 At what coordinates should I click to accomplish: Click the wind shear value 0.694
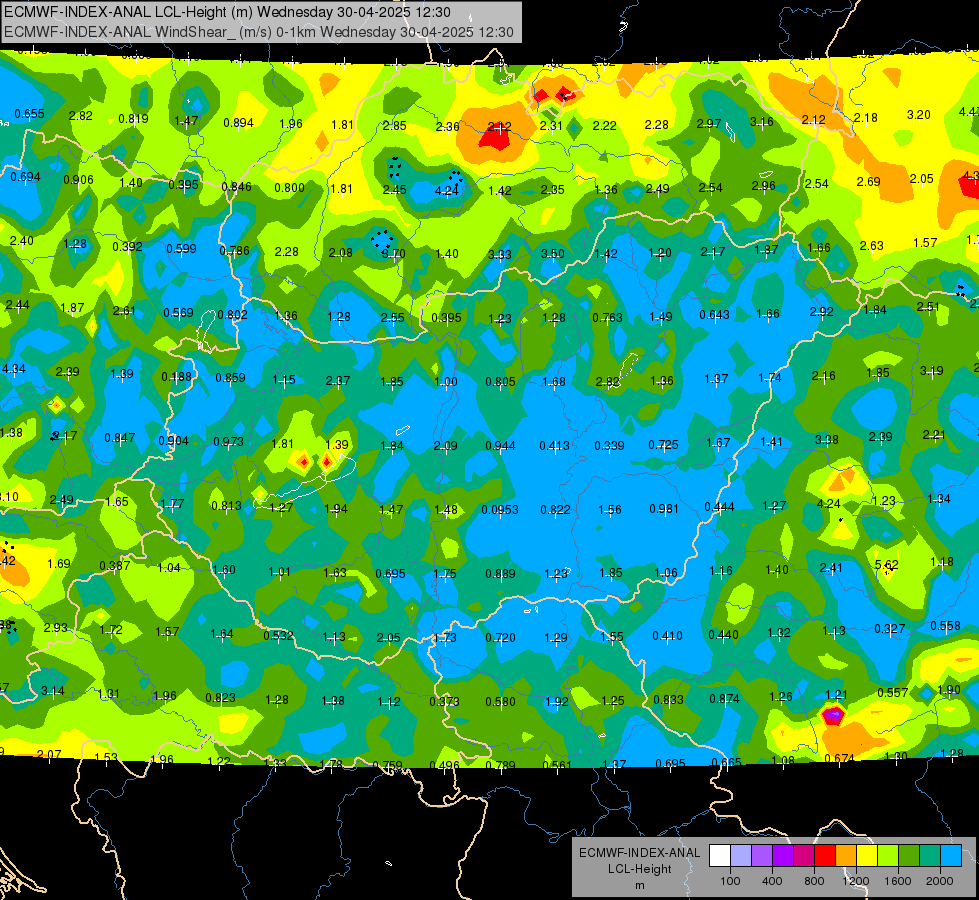[x=25, y=177]
